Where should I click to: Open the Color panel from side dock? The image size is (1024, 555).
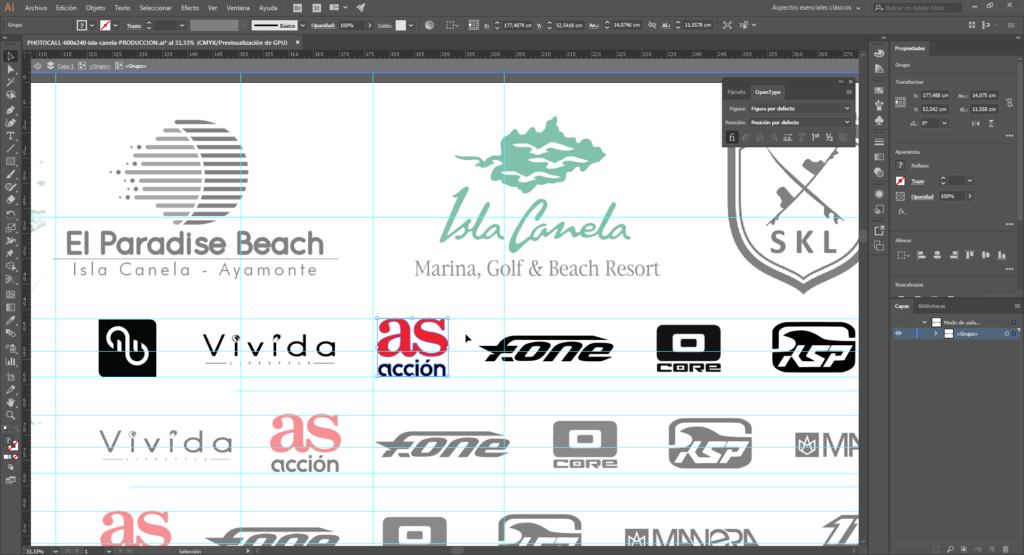(879, 53)
